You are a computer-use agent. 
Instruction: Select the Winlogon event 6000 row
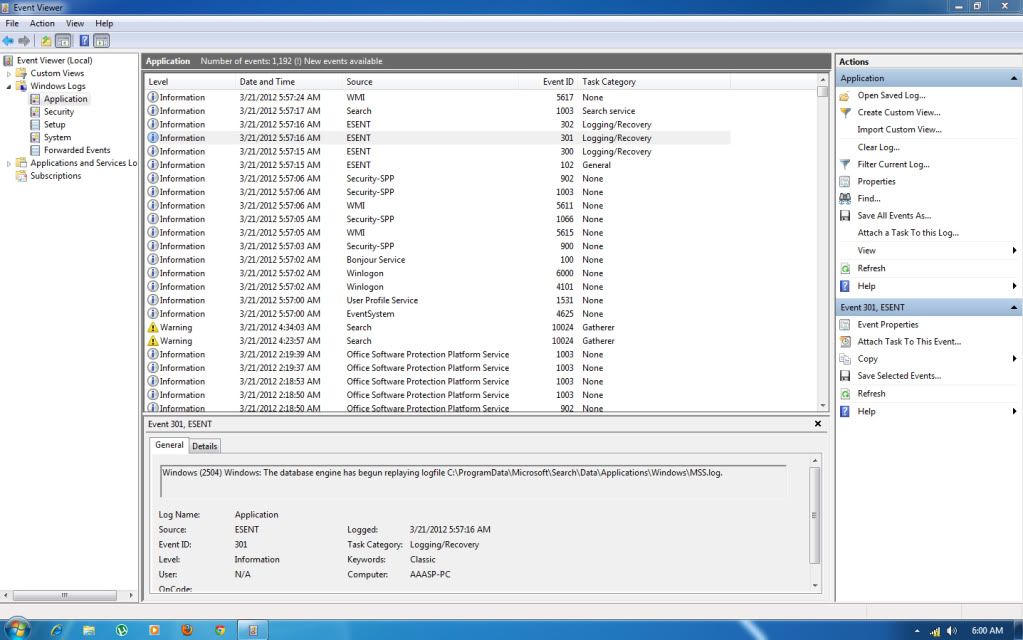[x=437, y=273]
